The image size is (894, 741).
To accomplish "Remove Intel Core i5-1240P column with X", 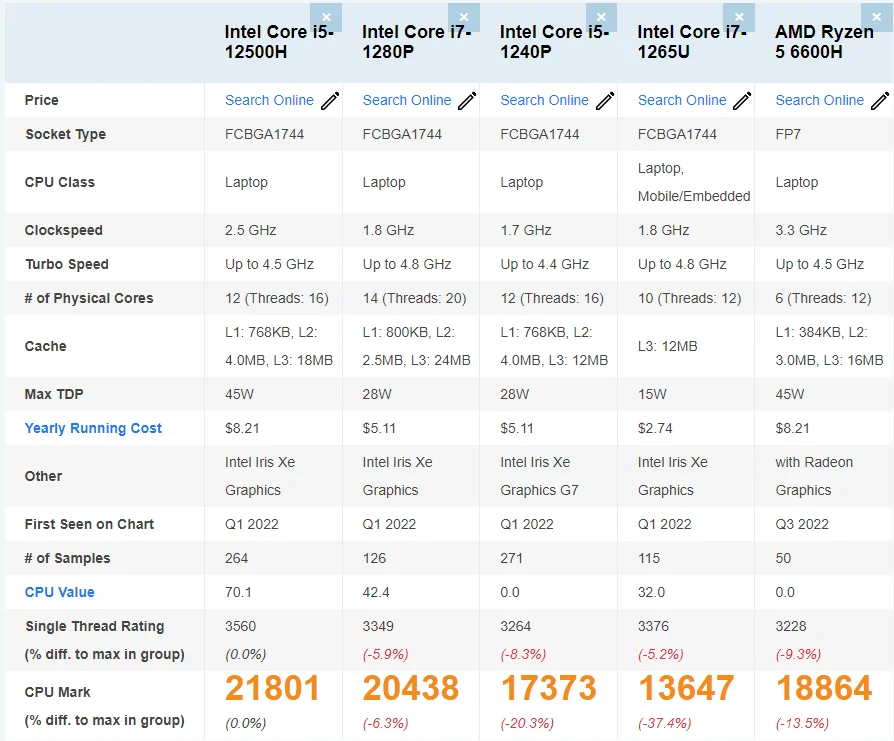I will click(x=602, y=17).
